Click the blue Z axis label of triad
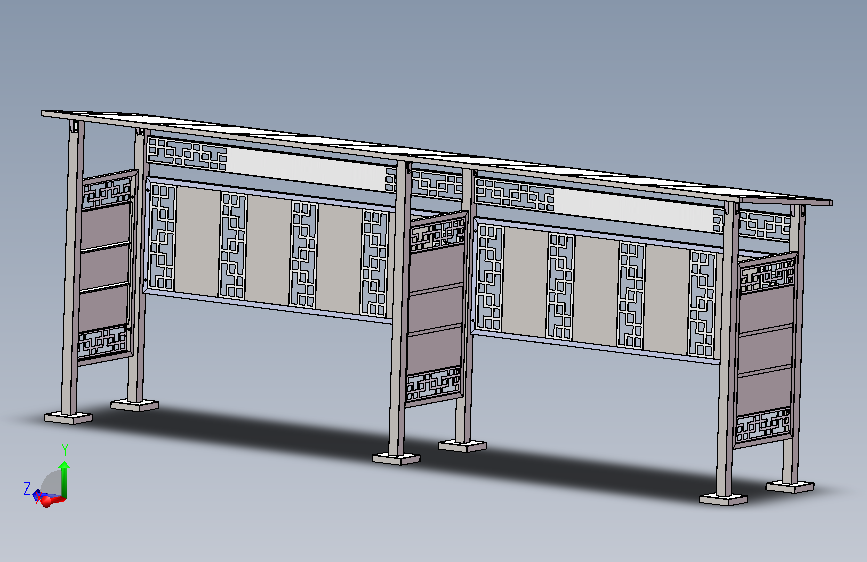The height and width of the screenshot is (562, 867). (27, 488)
